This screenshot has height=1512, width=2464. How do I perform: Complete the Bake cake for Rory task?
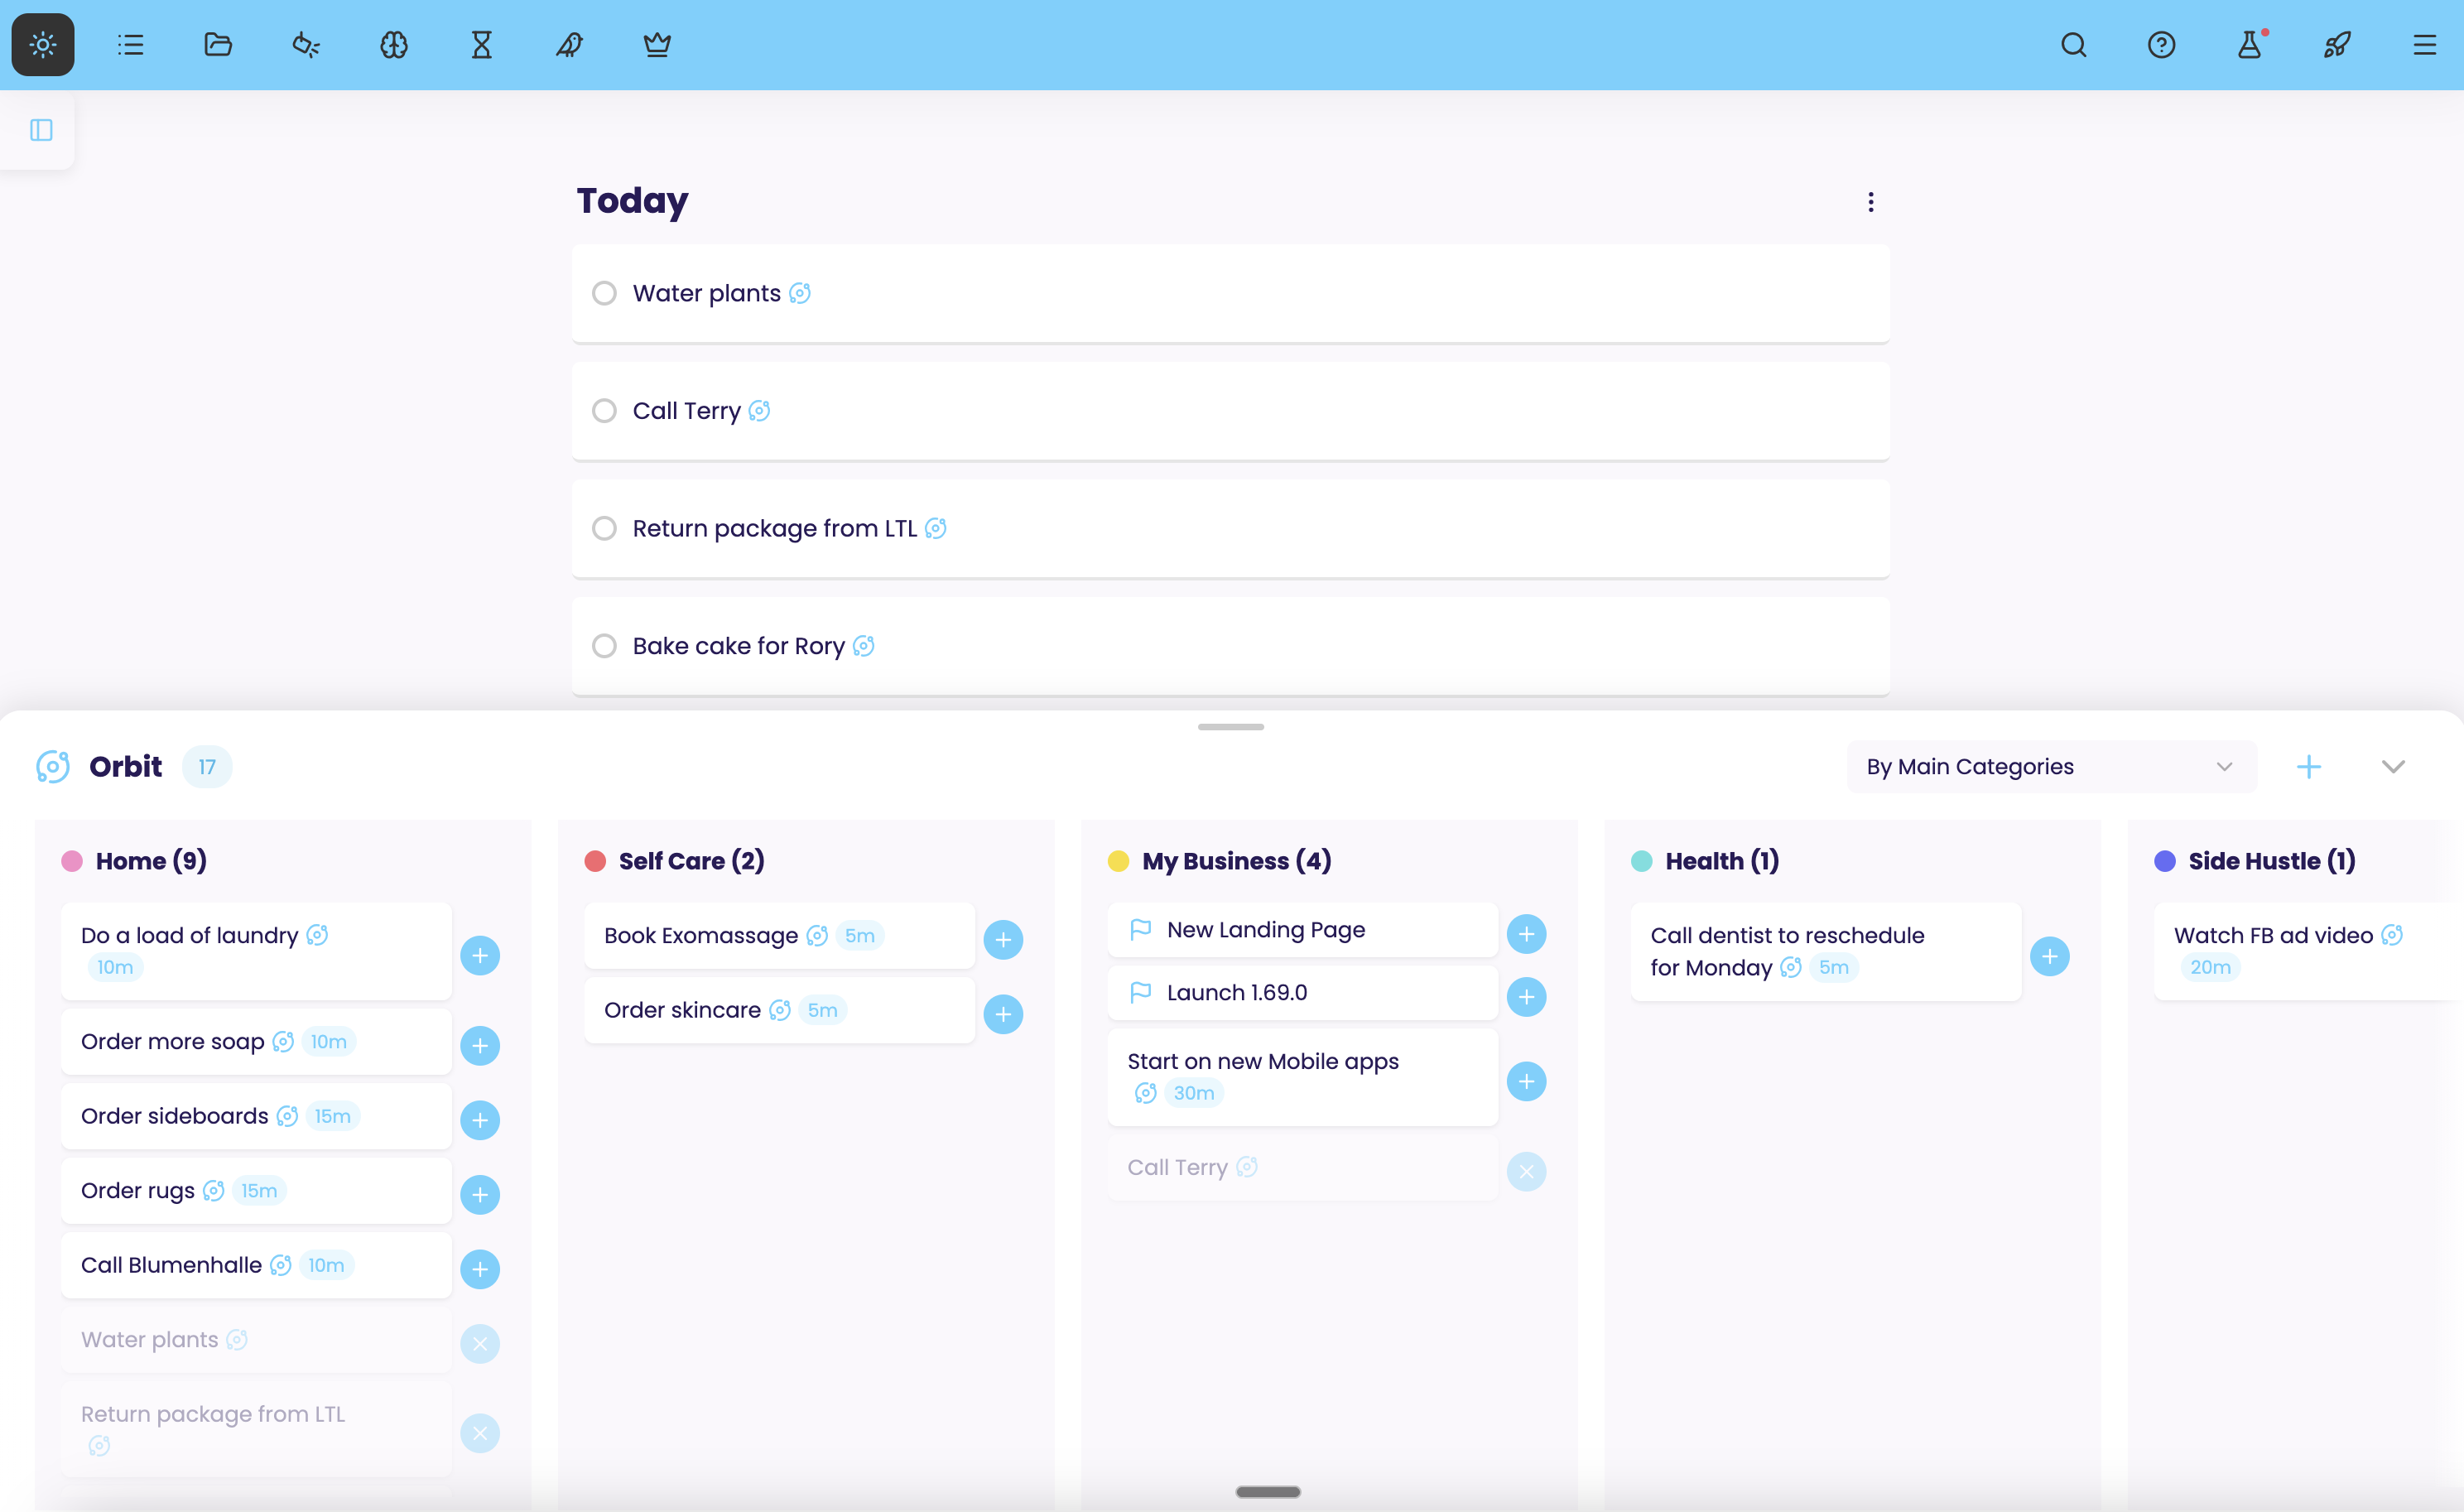point(604,646)
